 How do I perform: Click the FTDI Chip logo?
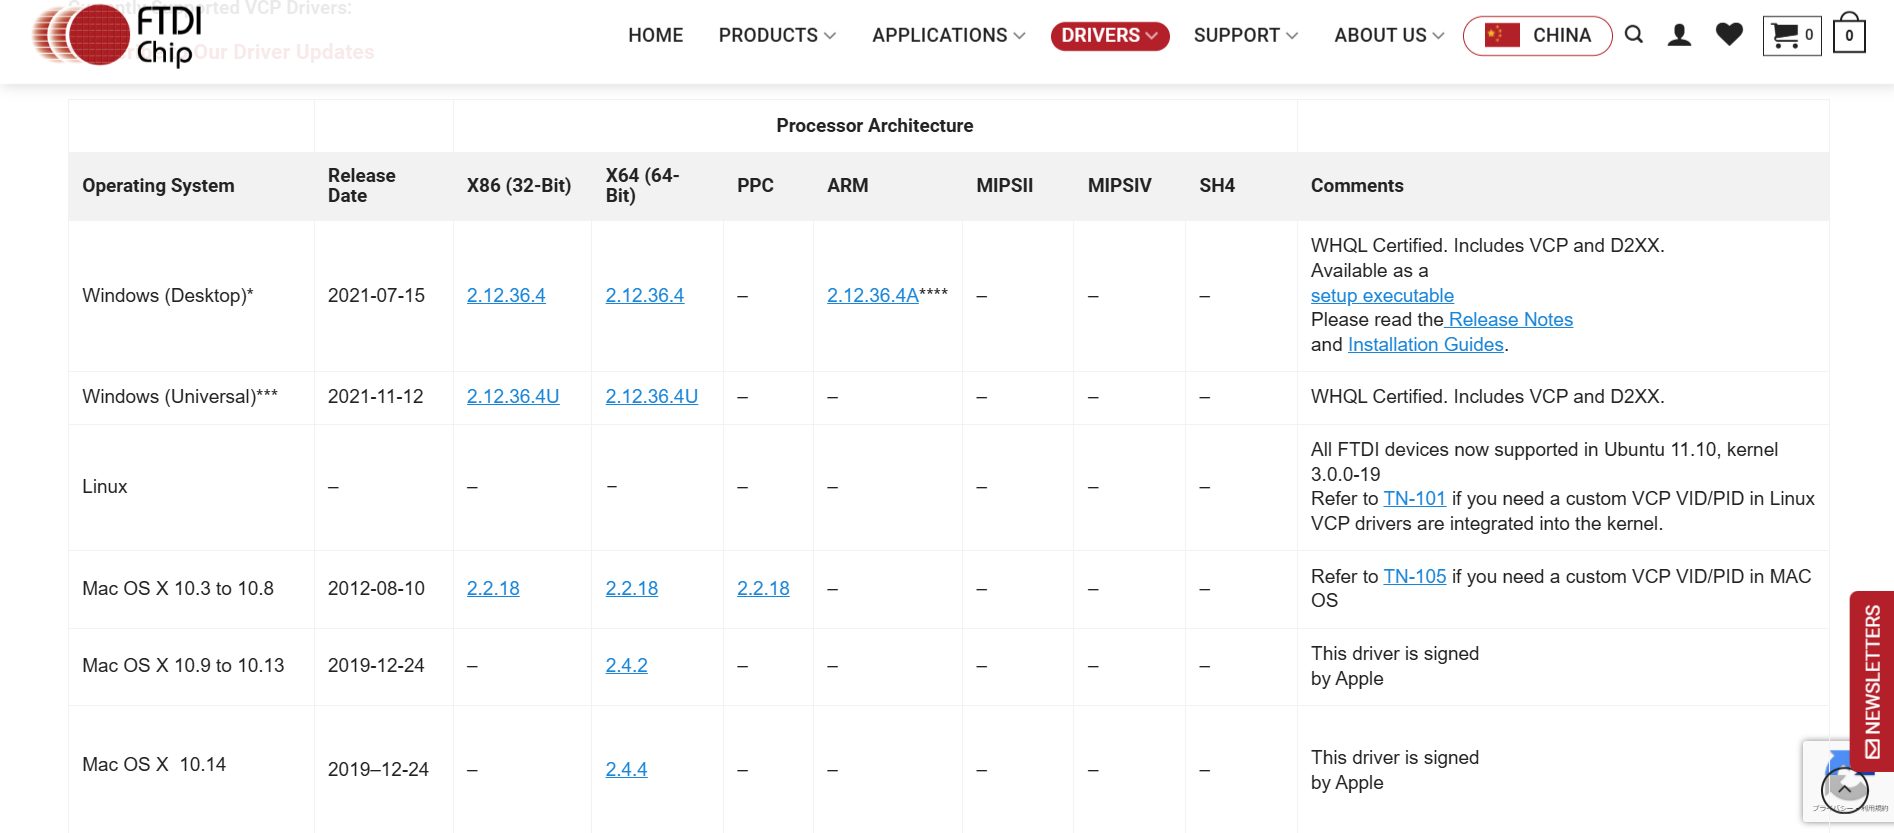(118, 35)
